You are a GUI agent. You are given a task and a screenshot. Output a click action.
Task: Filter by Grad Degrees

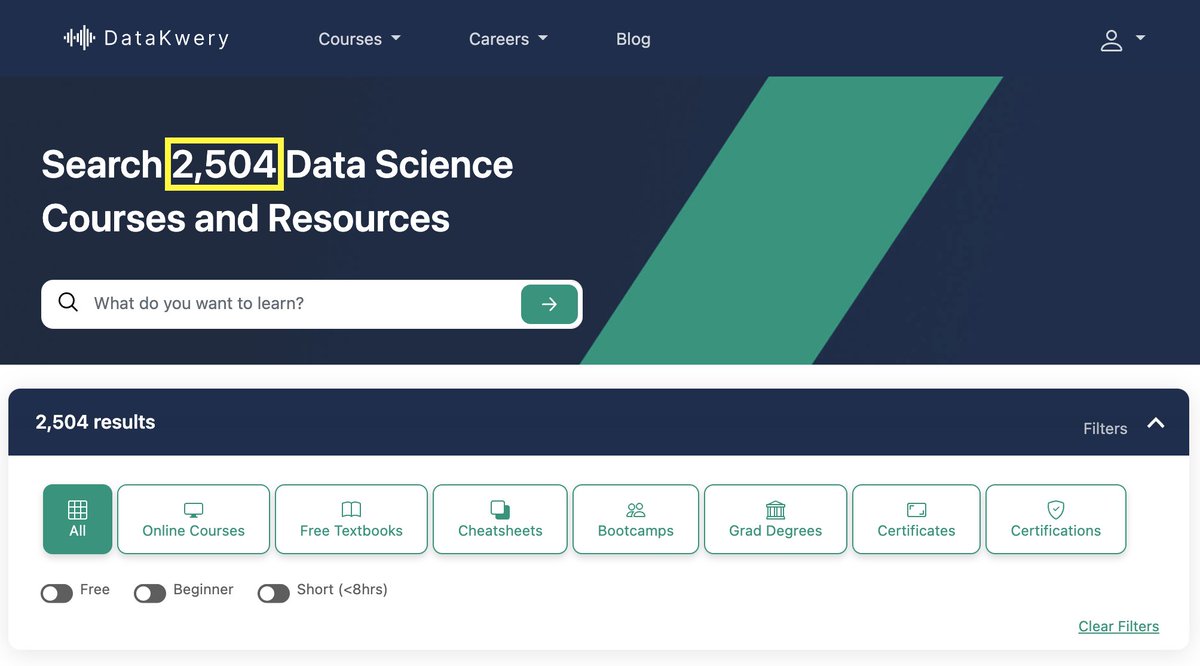[x=775, y=519]
